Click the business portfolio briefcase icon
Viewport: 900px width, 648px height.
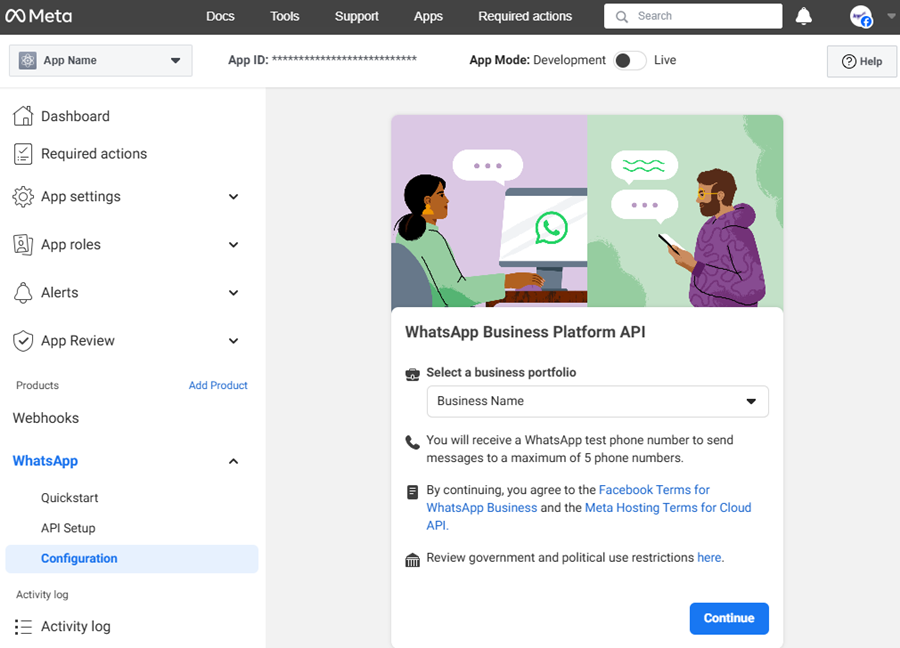click(412, 374)
